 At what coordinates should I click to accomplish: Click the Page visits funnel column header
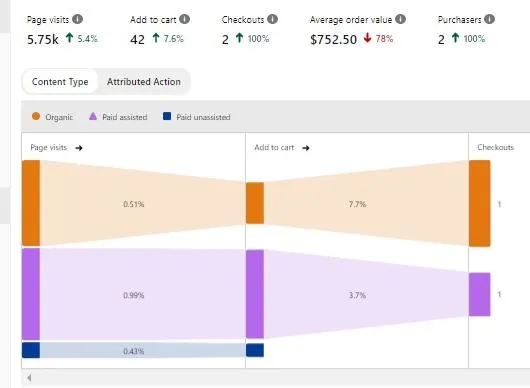click(x=49, y=147)
